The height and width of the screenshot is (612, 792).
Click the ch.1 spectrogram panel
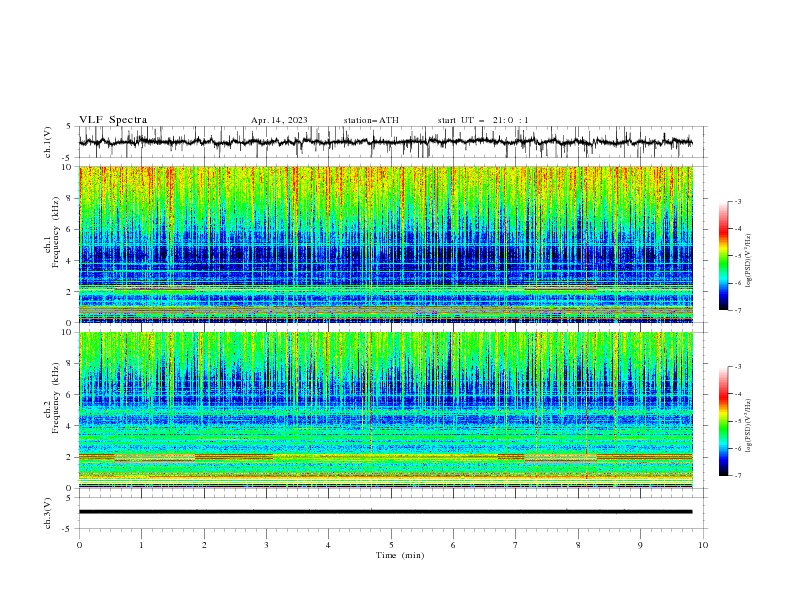pyautogui.click(x=385, y=244)
